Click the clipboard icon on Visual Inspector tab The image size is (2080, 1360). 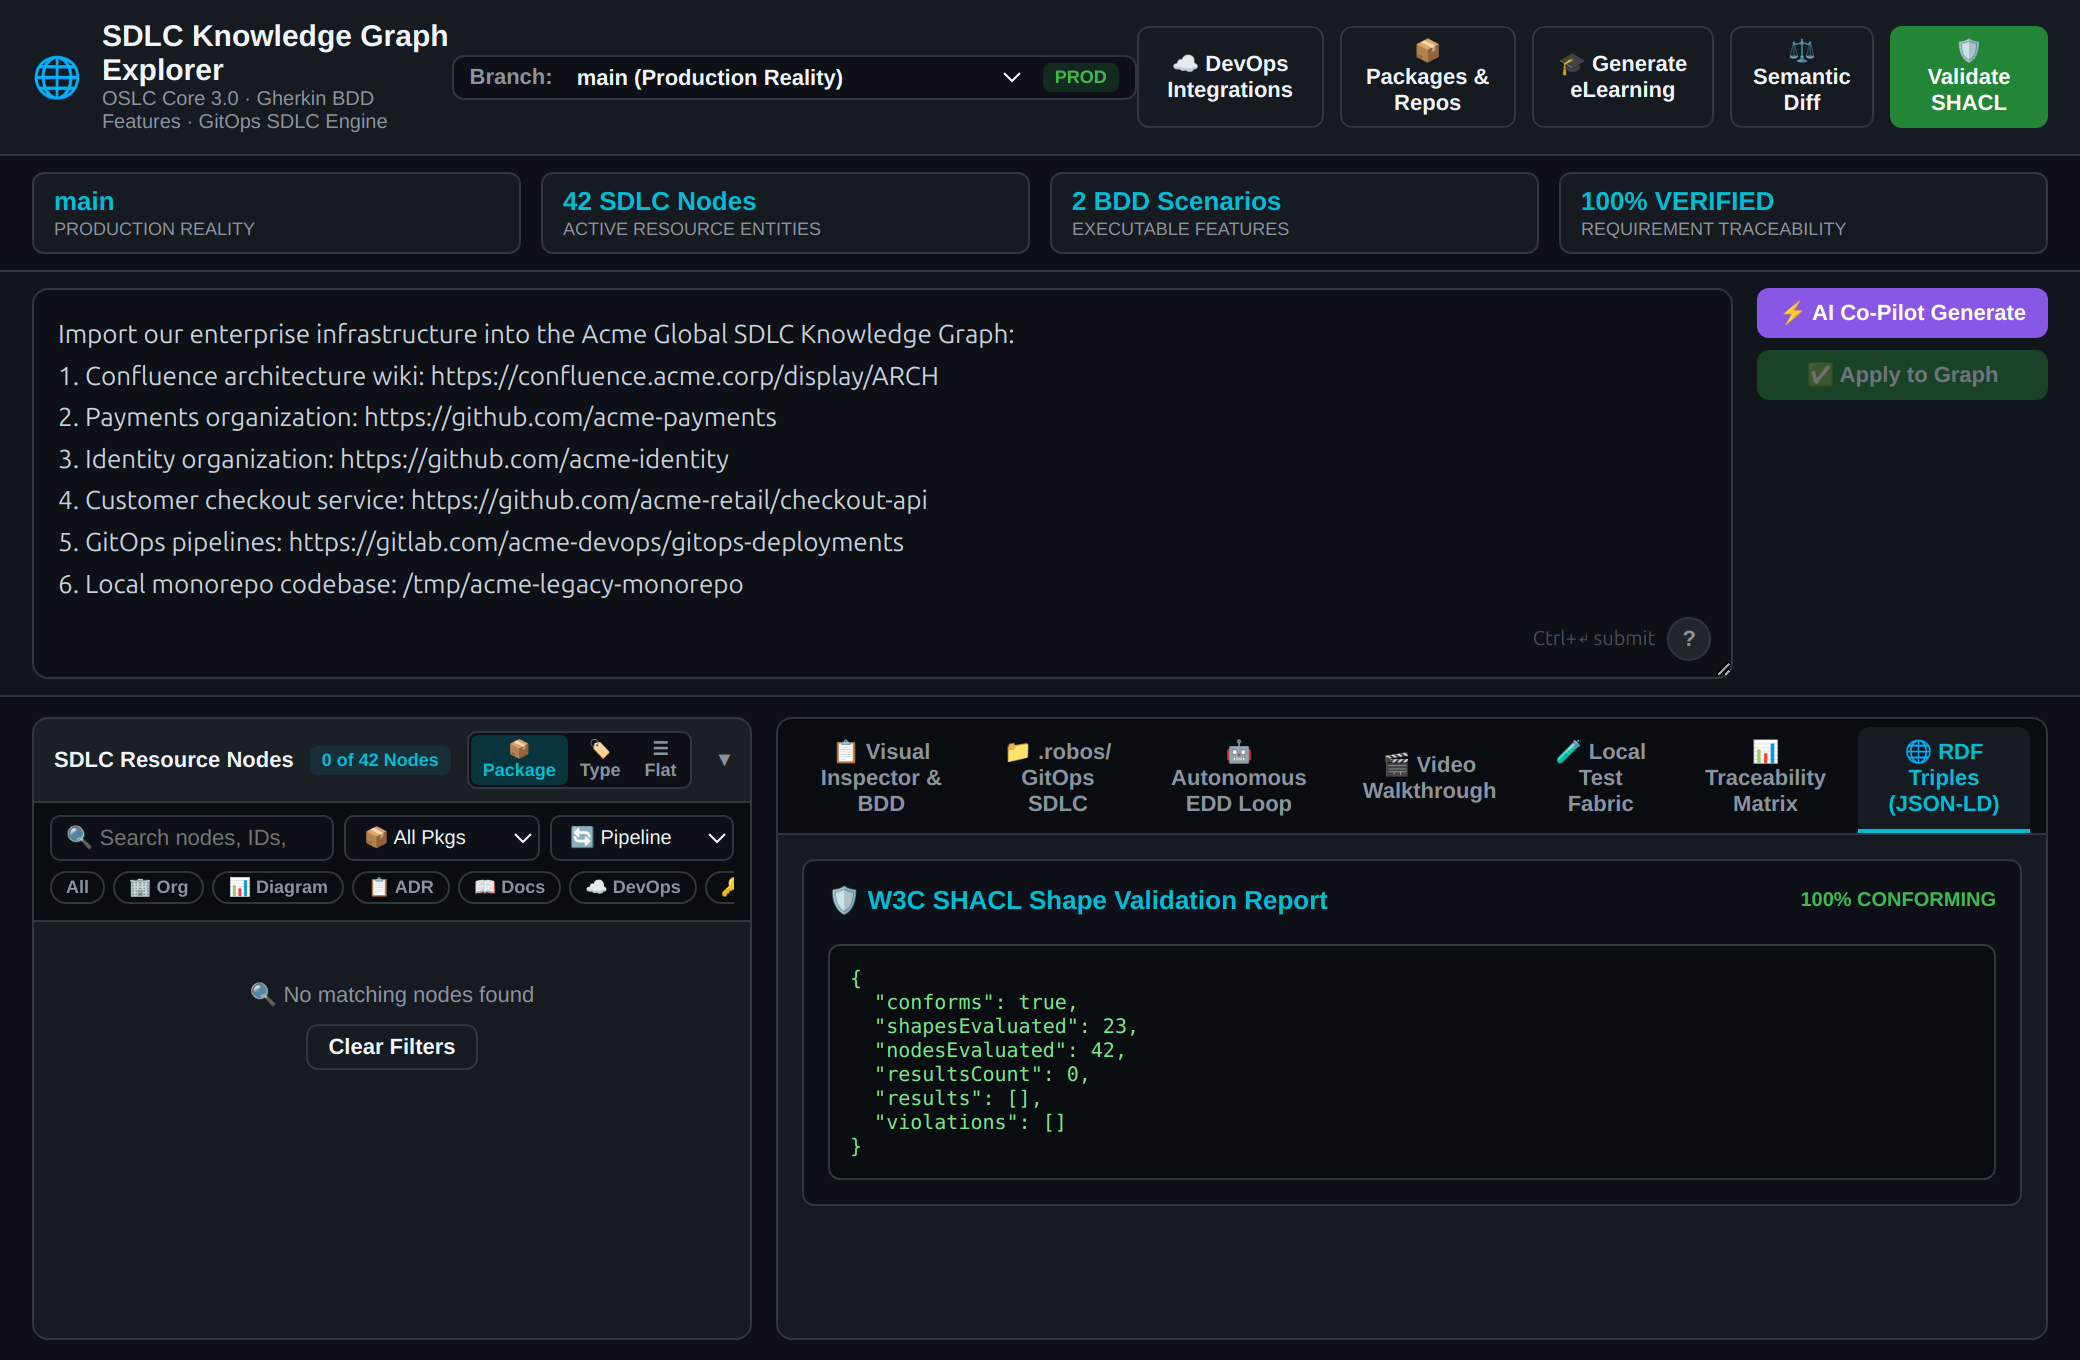coord(846,752)
